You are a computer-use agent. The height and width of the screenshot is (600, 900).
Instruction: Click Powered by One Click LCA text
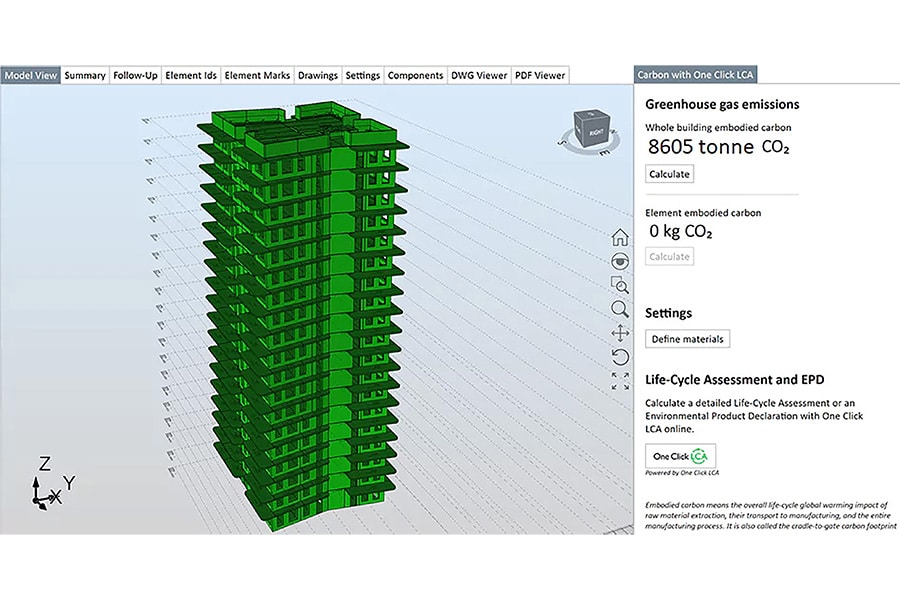pyautogui.click(x=682, y=473)
